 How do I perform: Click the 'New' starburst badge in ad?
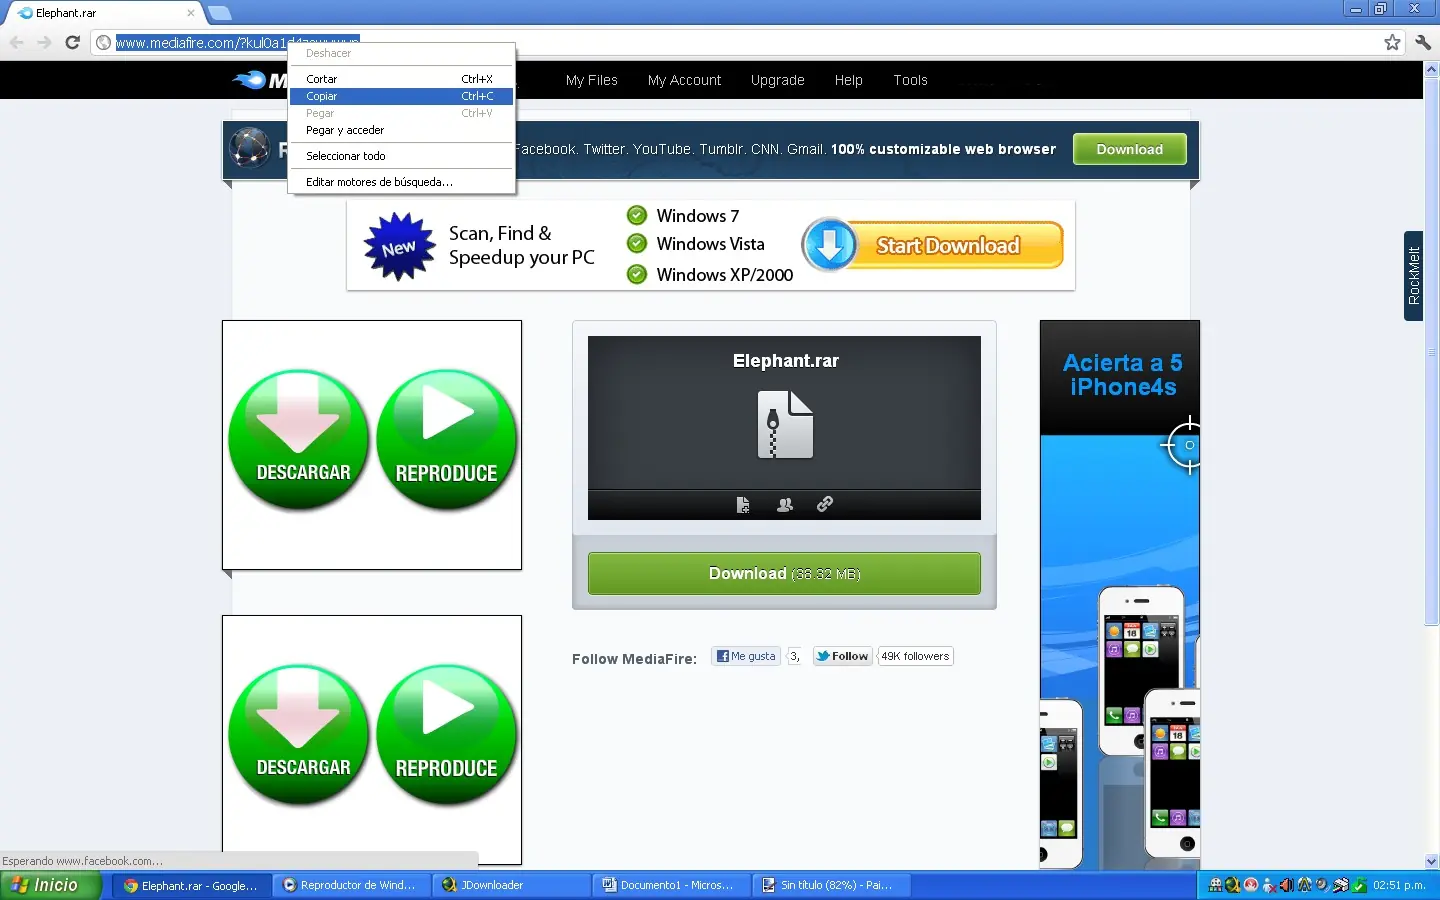[x=399, y=247]
